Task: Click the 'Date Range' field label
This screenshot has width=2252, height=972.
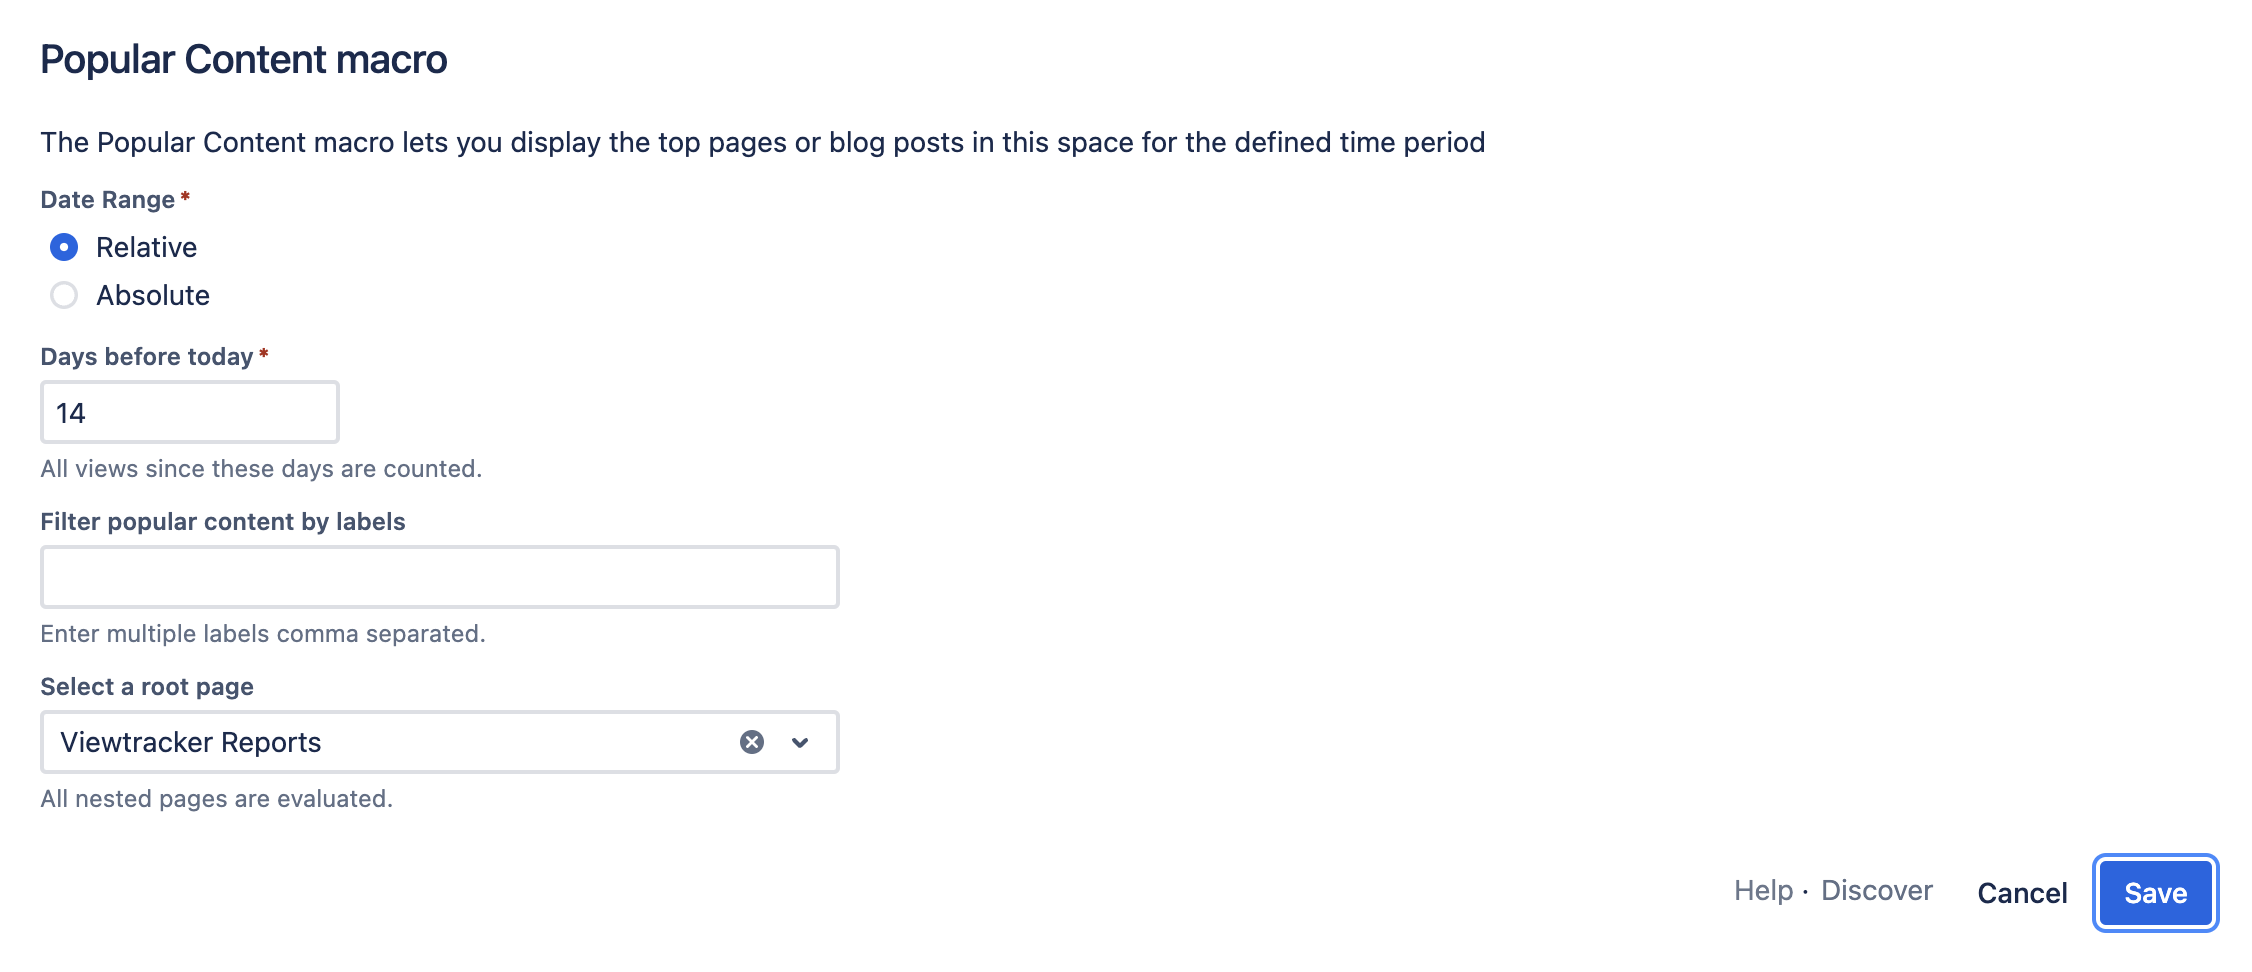Action: 108,200
